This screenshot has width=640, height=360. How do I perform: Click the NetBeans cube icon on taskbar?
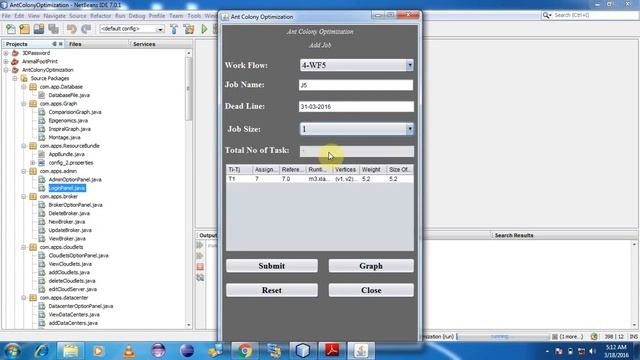click(x=303, y=351)
